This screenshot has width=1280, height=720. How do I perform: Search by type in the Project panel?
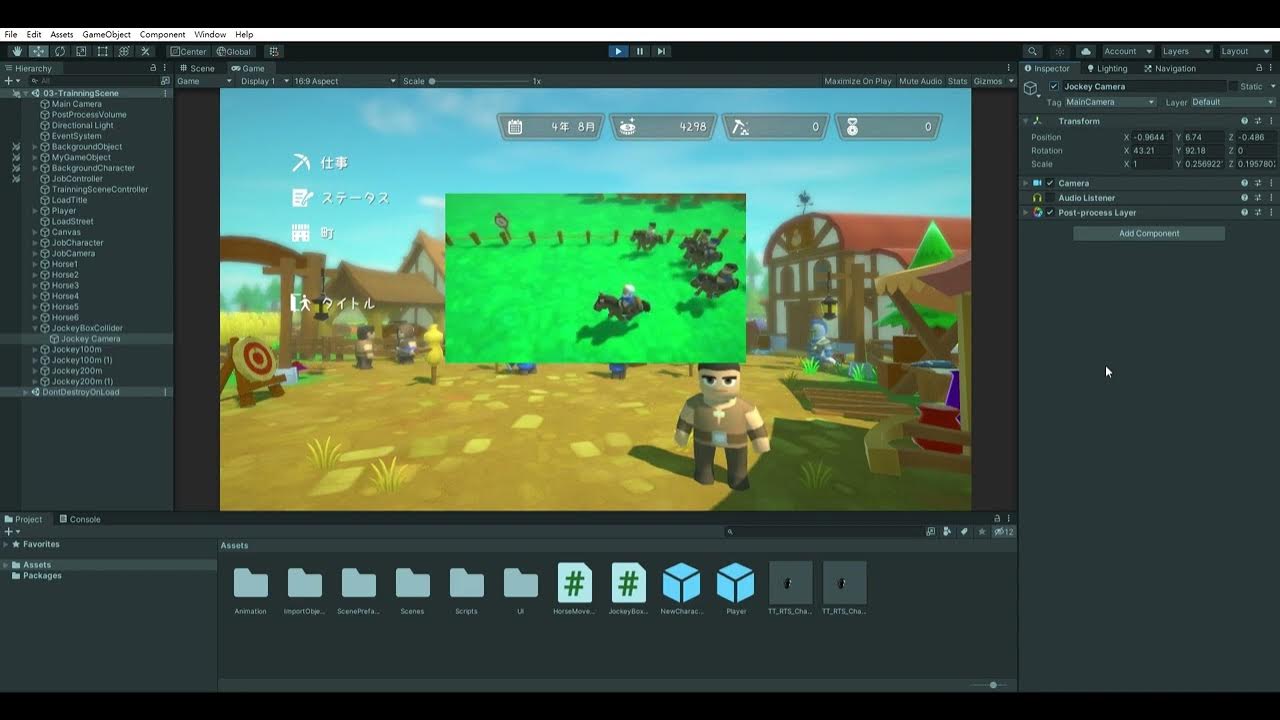click(947, 532)
